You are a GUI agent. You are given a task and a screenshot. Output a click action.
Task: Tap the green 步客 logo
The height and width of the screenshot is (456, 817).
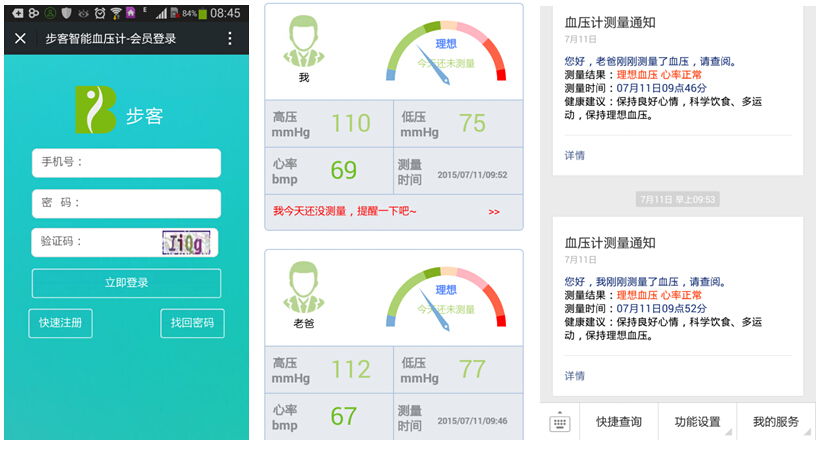click(x=96, y=110)
